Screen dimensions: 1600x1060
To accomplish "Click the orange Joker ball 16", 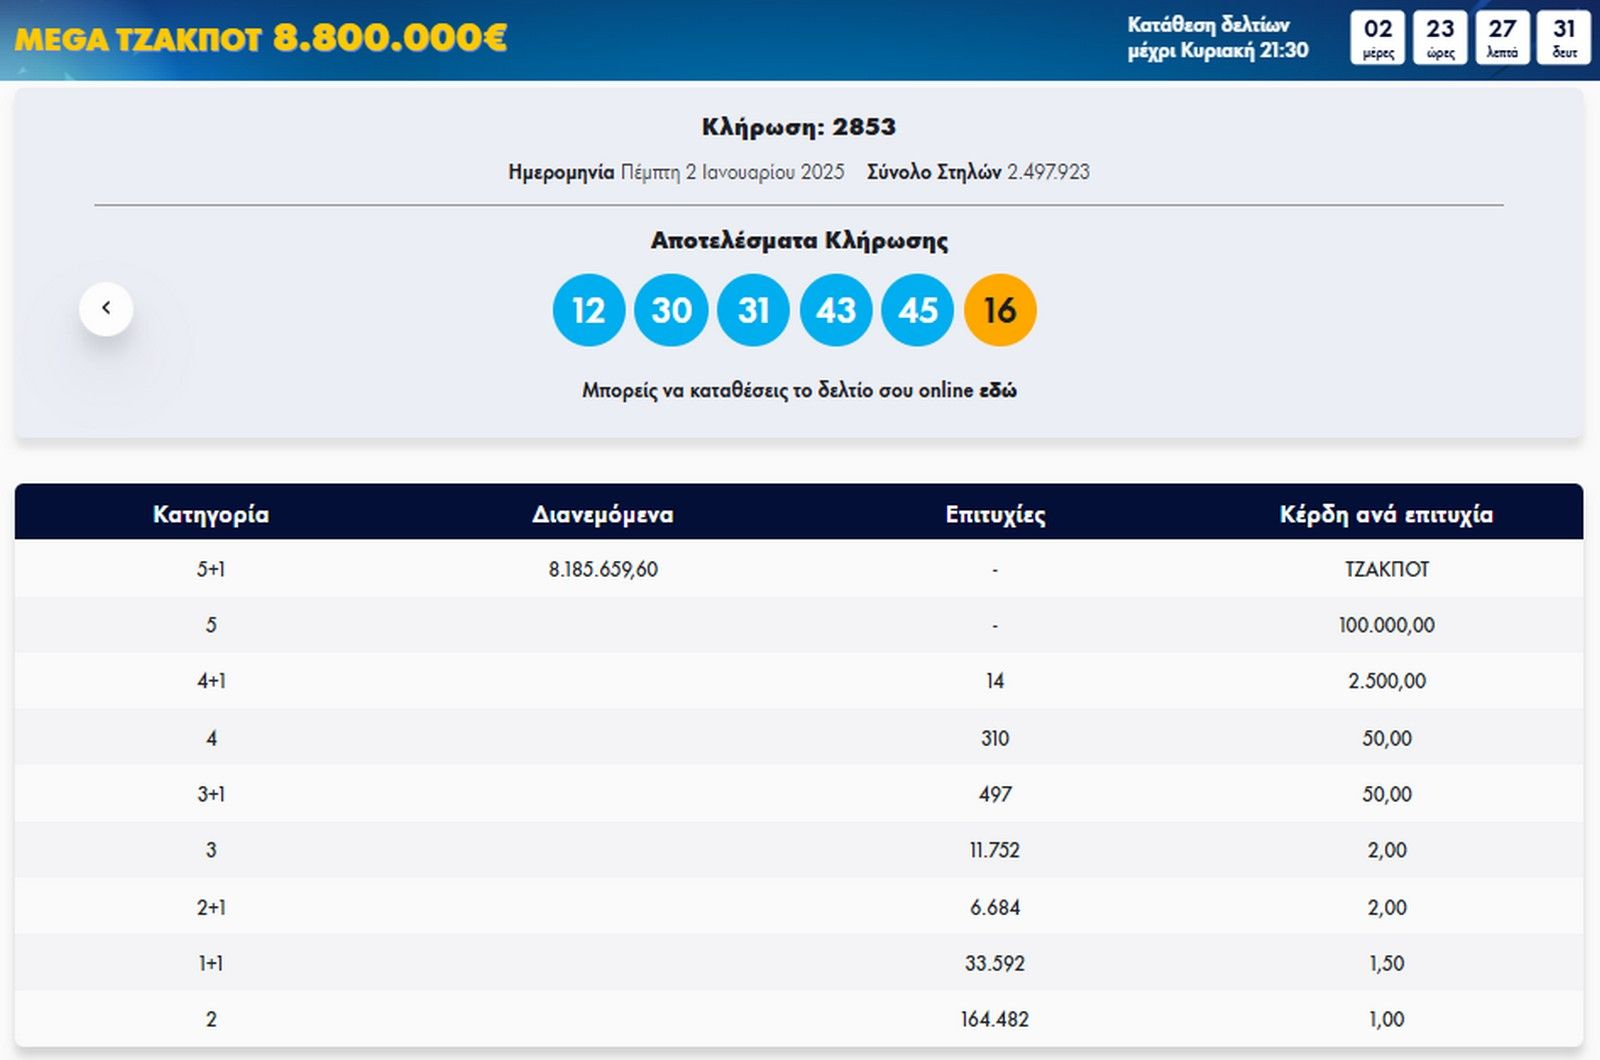I will (x=999, y=310).
